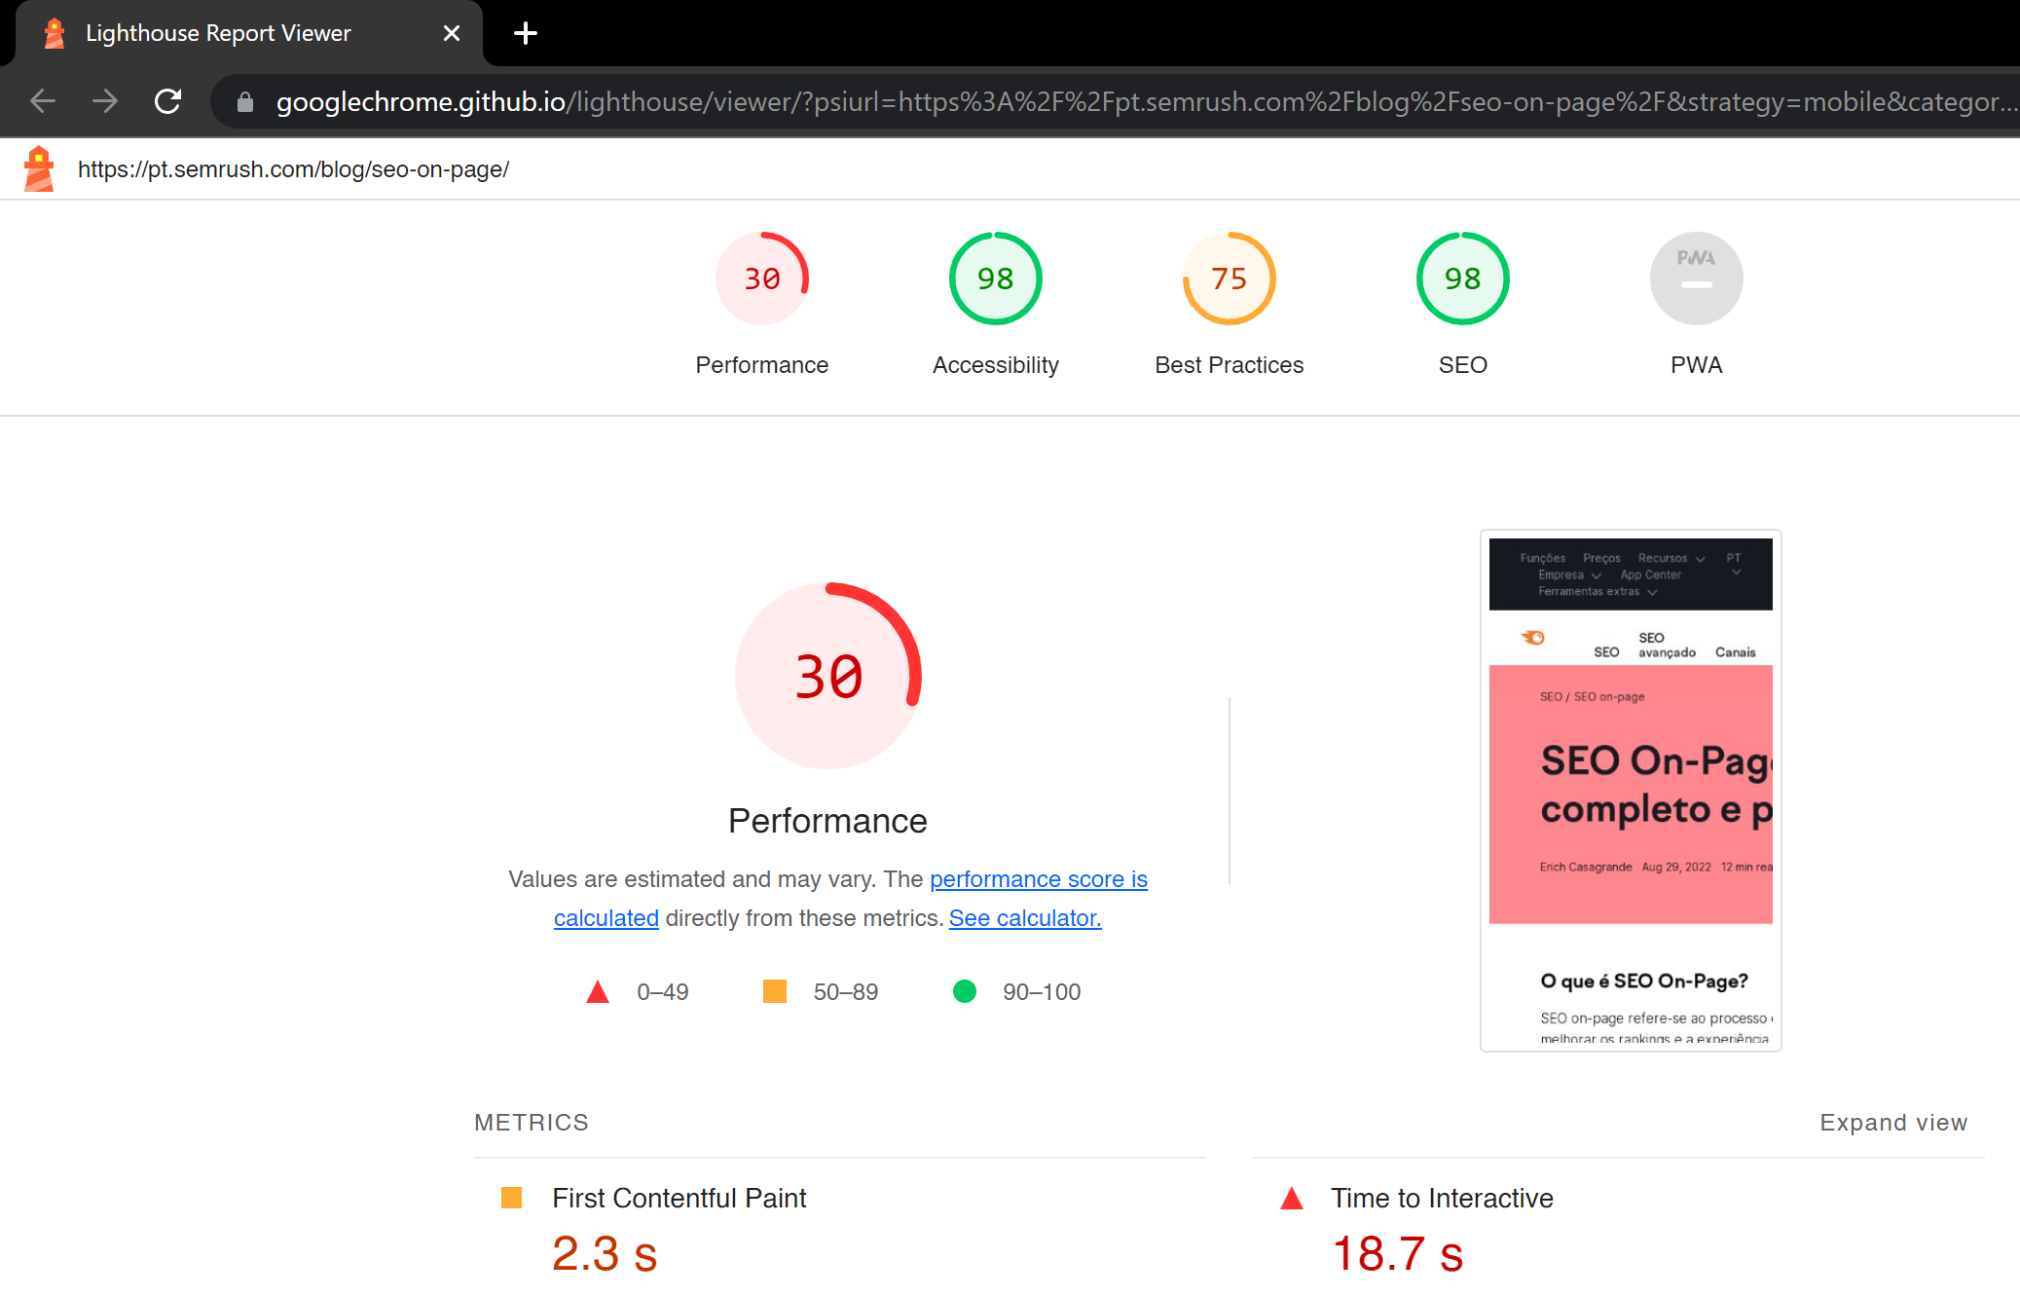2020x1297 pixels.
Task: Jump to PWA section via the gray gauge
Action: click(1696, 279)
